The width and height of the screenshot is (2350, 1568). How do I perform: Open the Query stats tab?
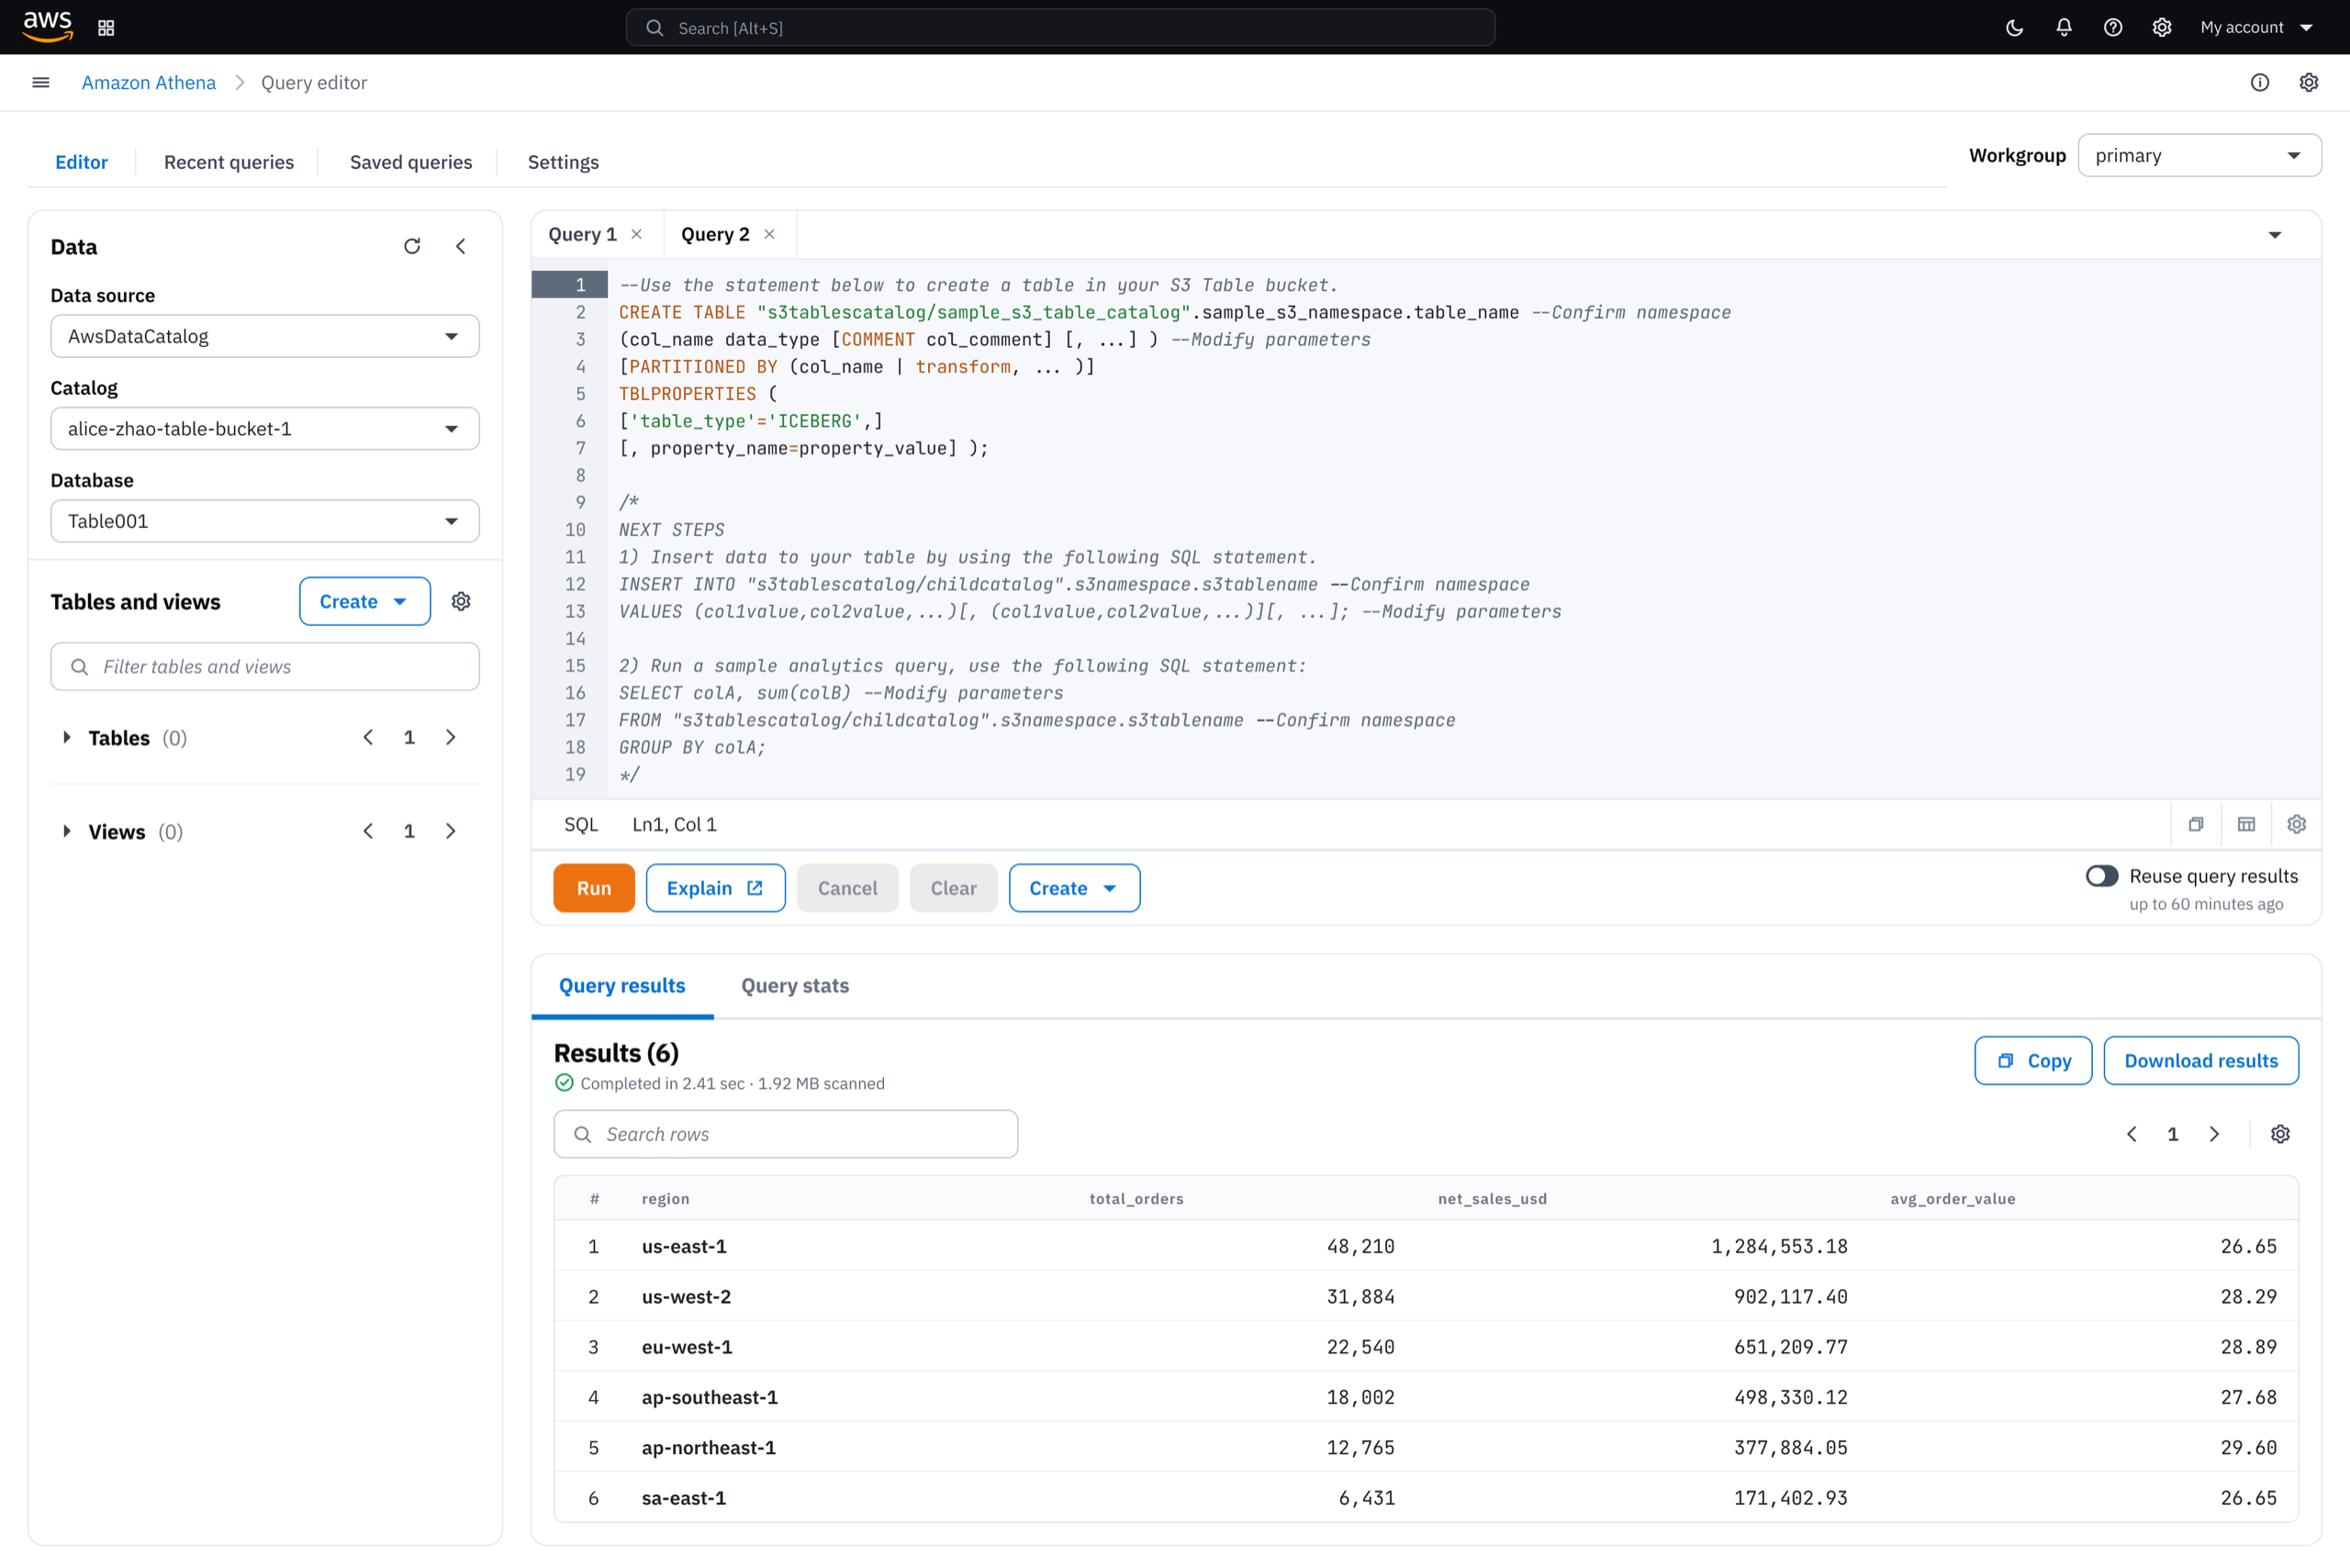795,986
